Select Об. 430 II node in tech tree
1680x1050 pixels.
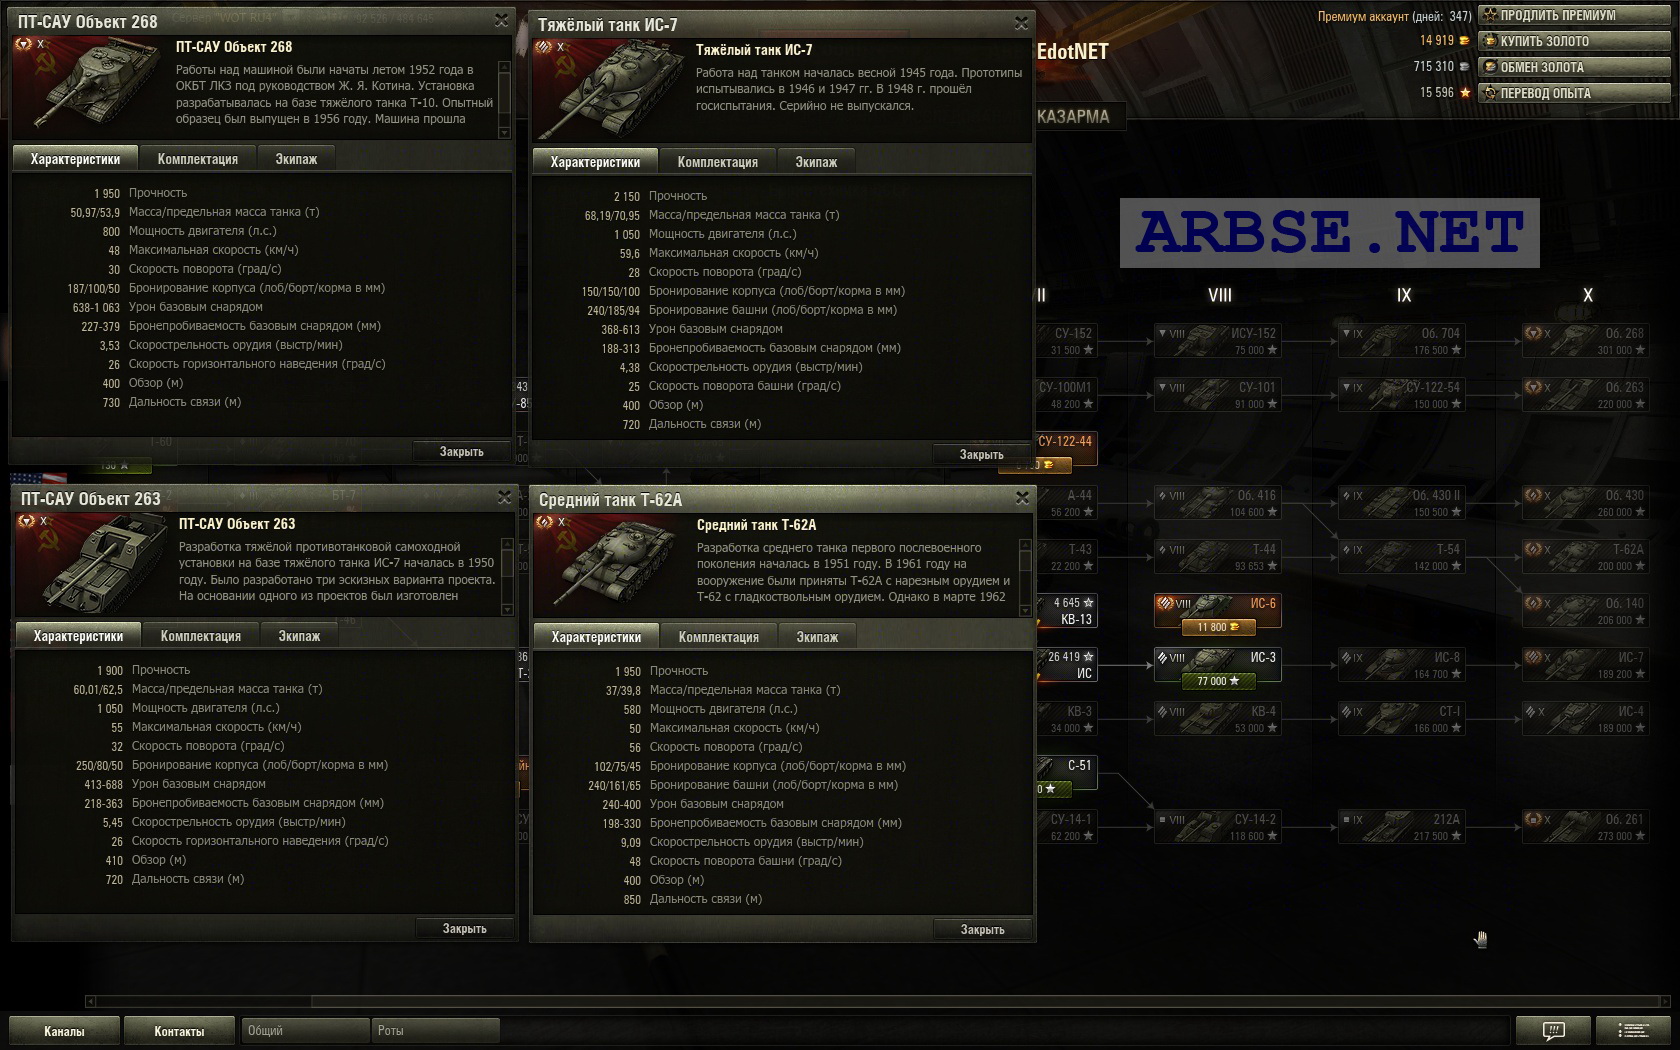tap(1401, 503)
